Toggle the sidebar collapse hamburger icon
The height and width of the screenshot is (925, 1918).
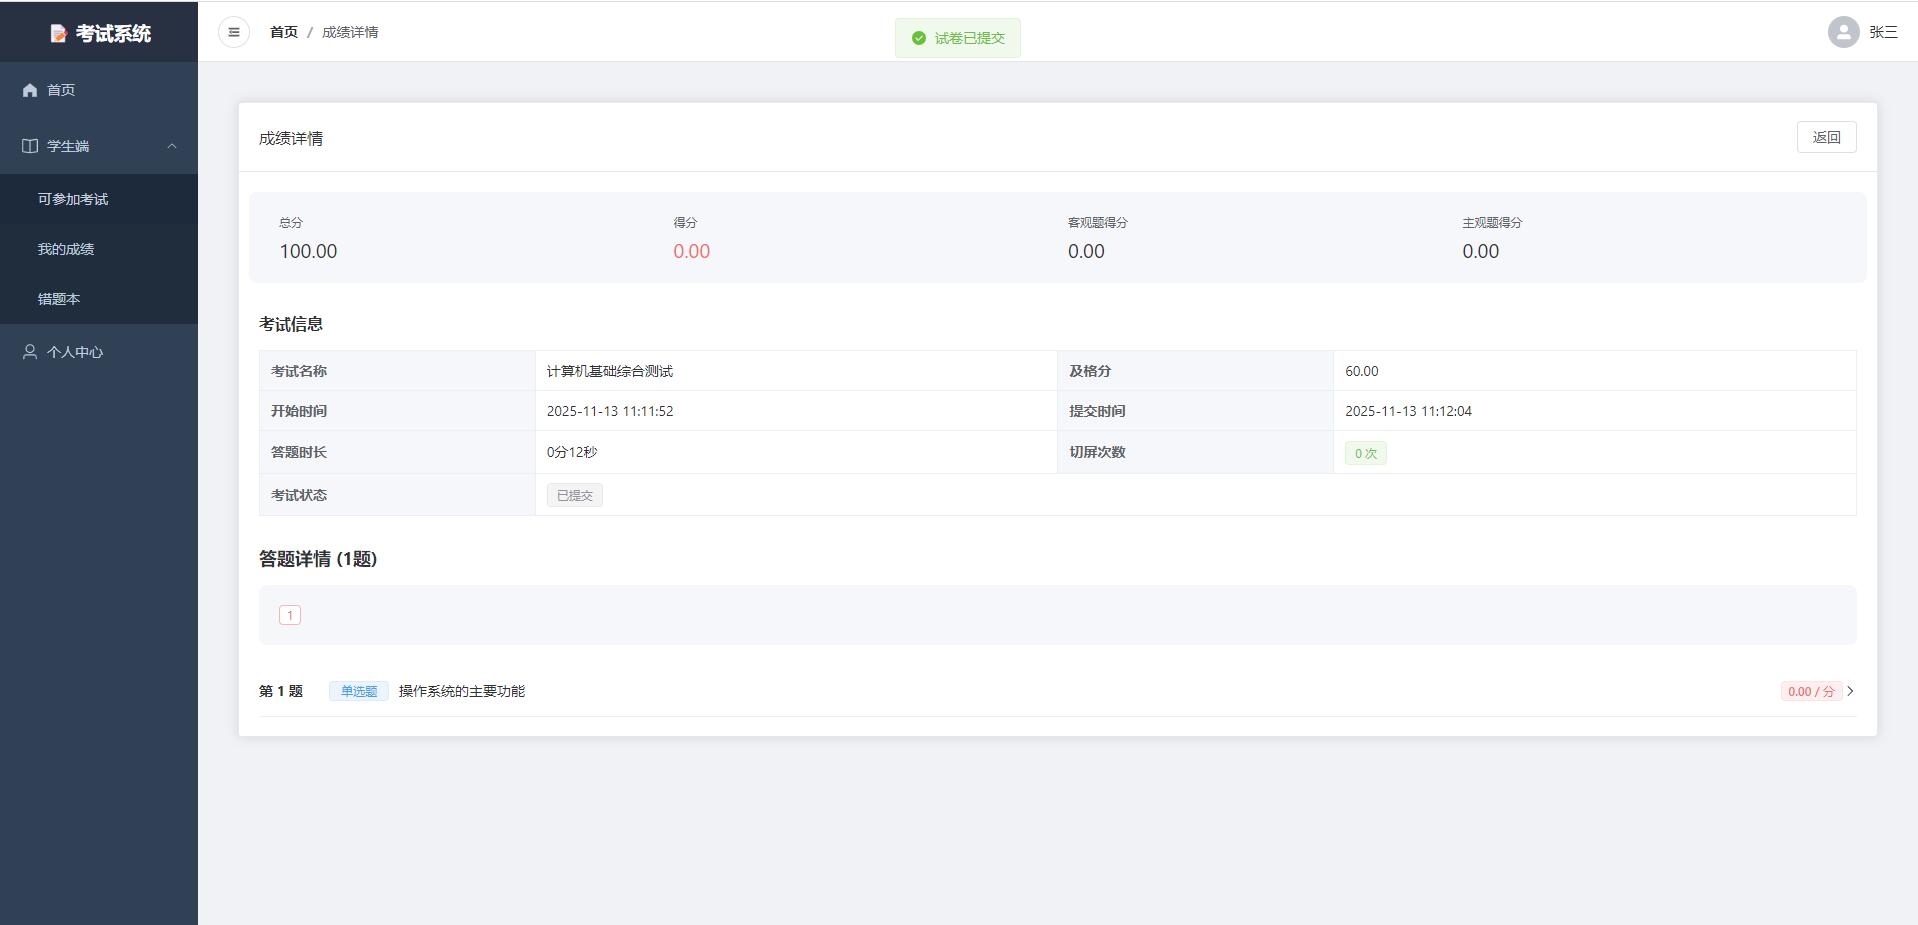234,32
